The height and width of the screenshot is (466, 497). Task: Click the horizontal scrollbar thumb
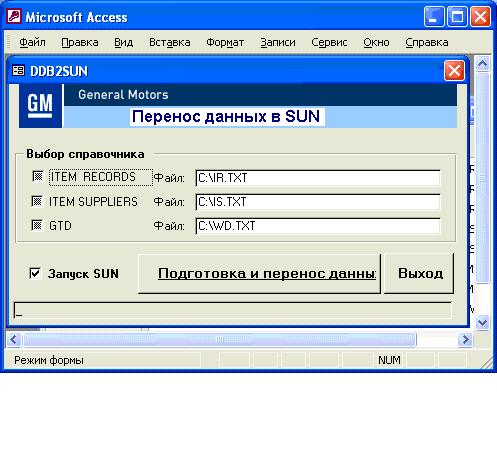(x=220, y=340)
